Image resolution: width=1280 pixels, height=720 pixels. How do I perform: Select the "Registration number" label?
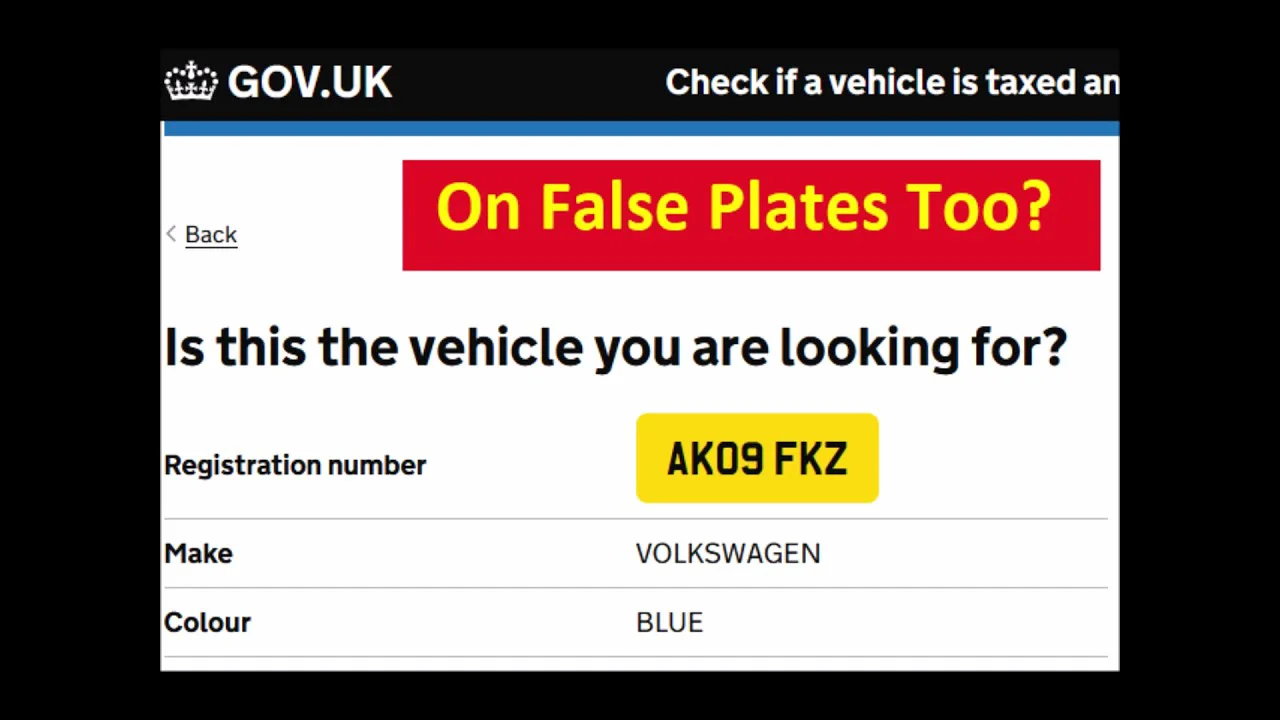click(295, 465)
